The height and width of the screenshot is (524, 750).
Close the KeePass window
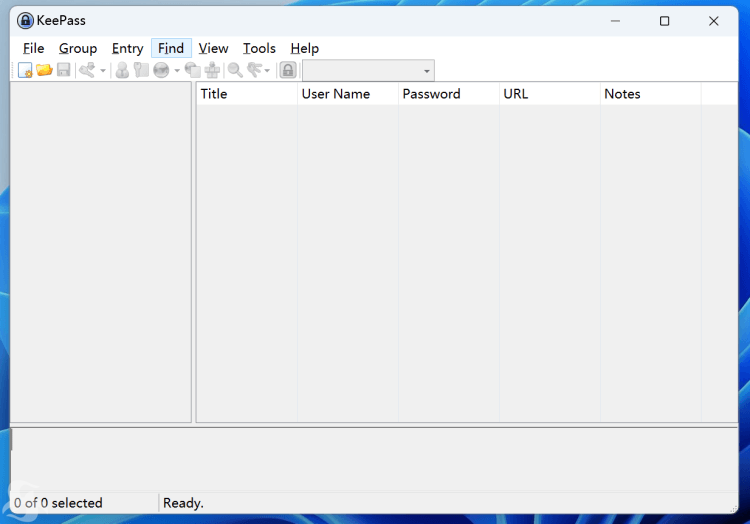pyautogui.click(x=714, y=21)
